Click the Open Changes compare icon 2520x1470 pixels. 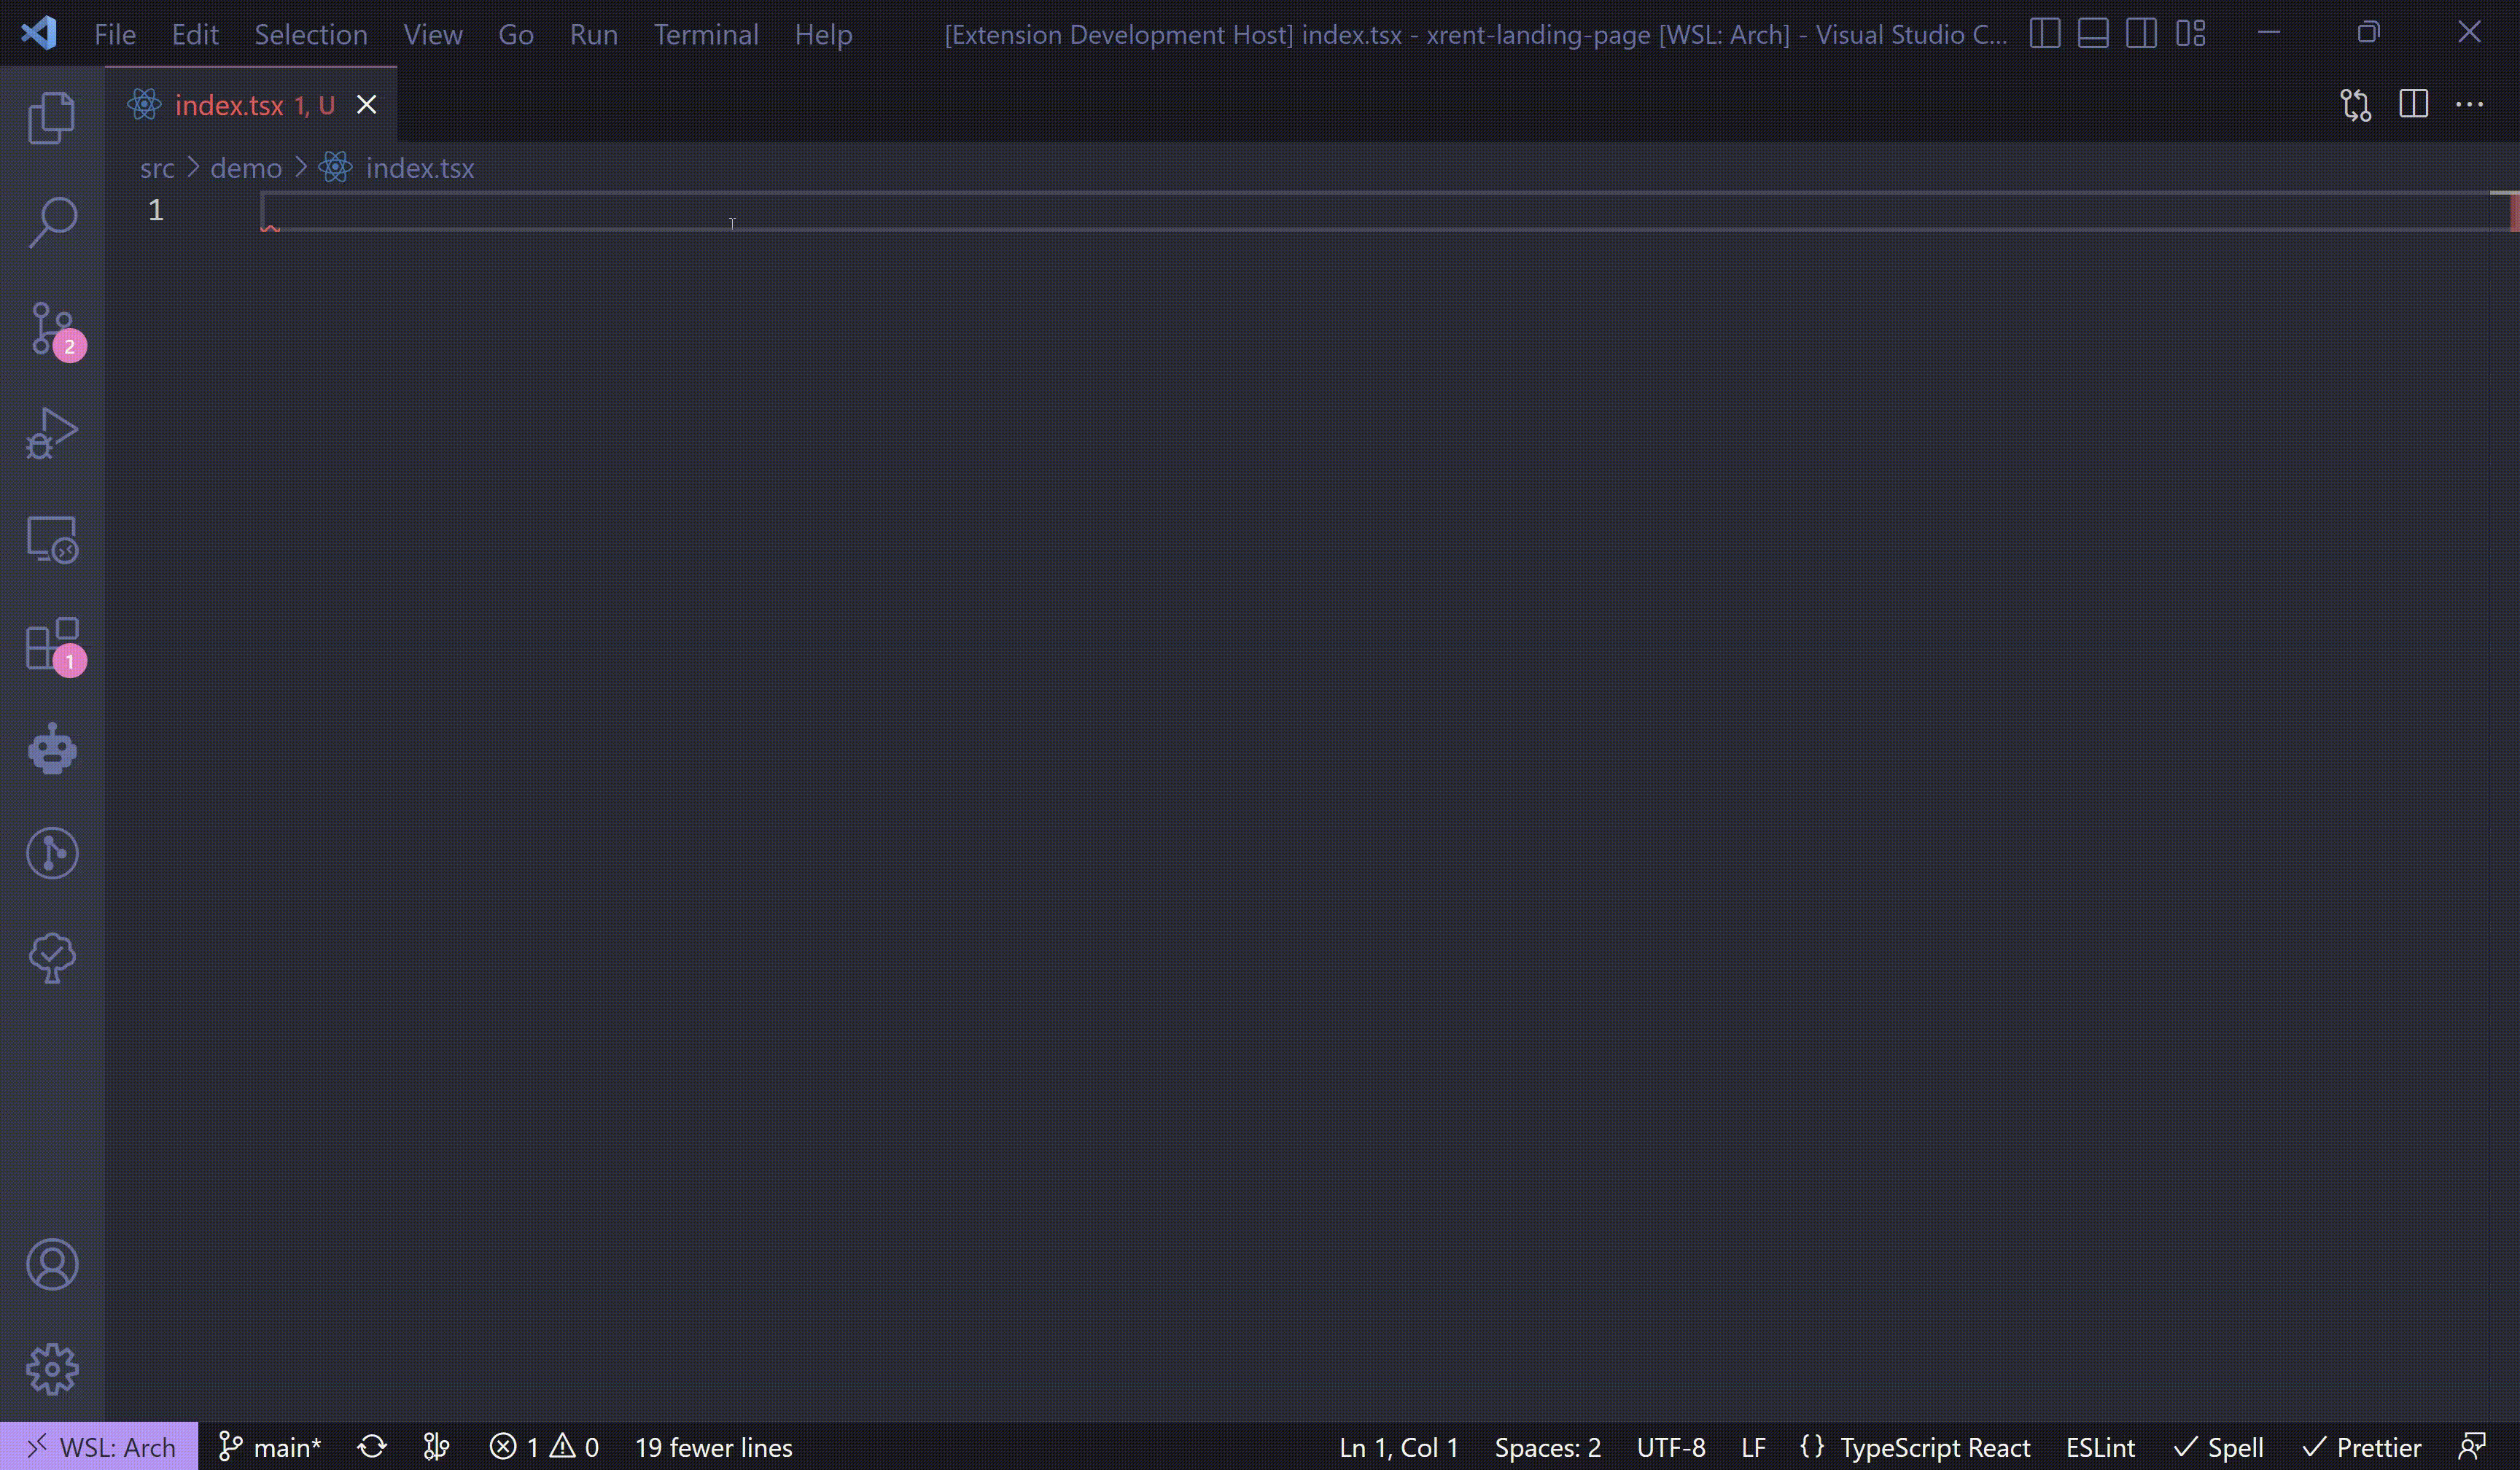[x=2355, y=105]
